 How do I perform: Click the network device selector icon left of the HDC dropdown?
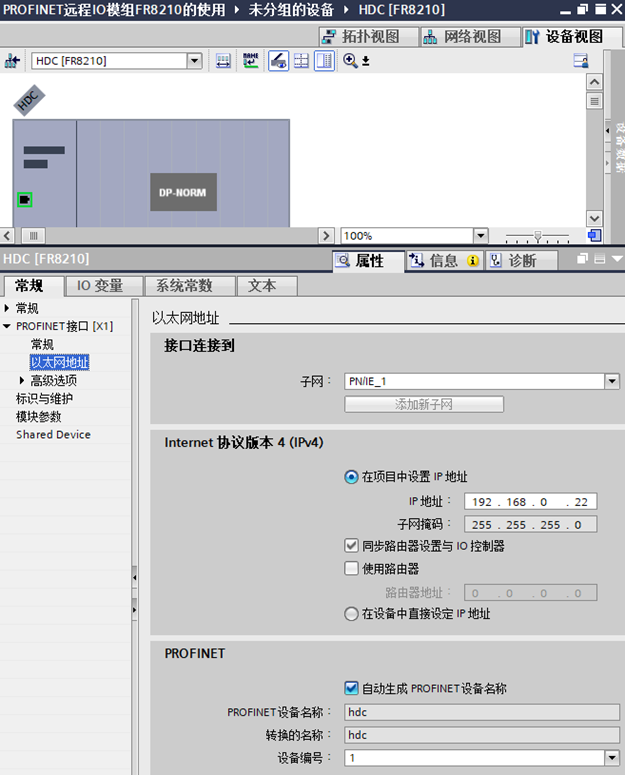pos(12,61)
